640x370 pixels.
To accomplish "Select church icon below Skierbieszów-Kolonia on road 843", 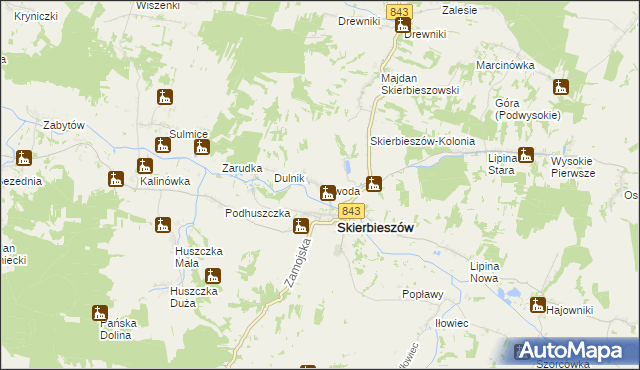I will click(373, 184).
